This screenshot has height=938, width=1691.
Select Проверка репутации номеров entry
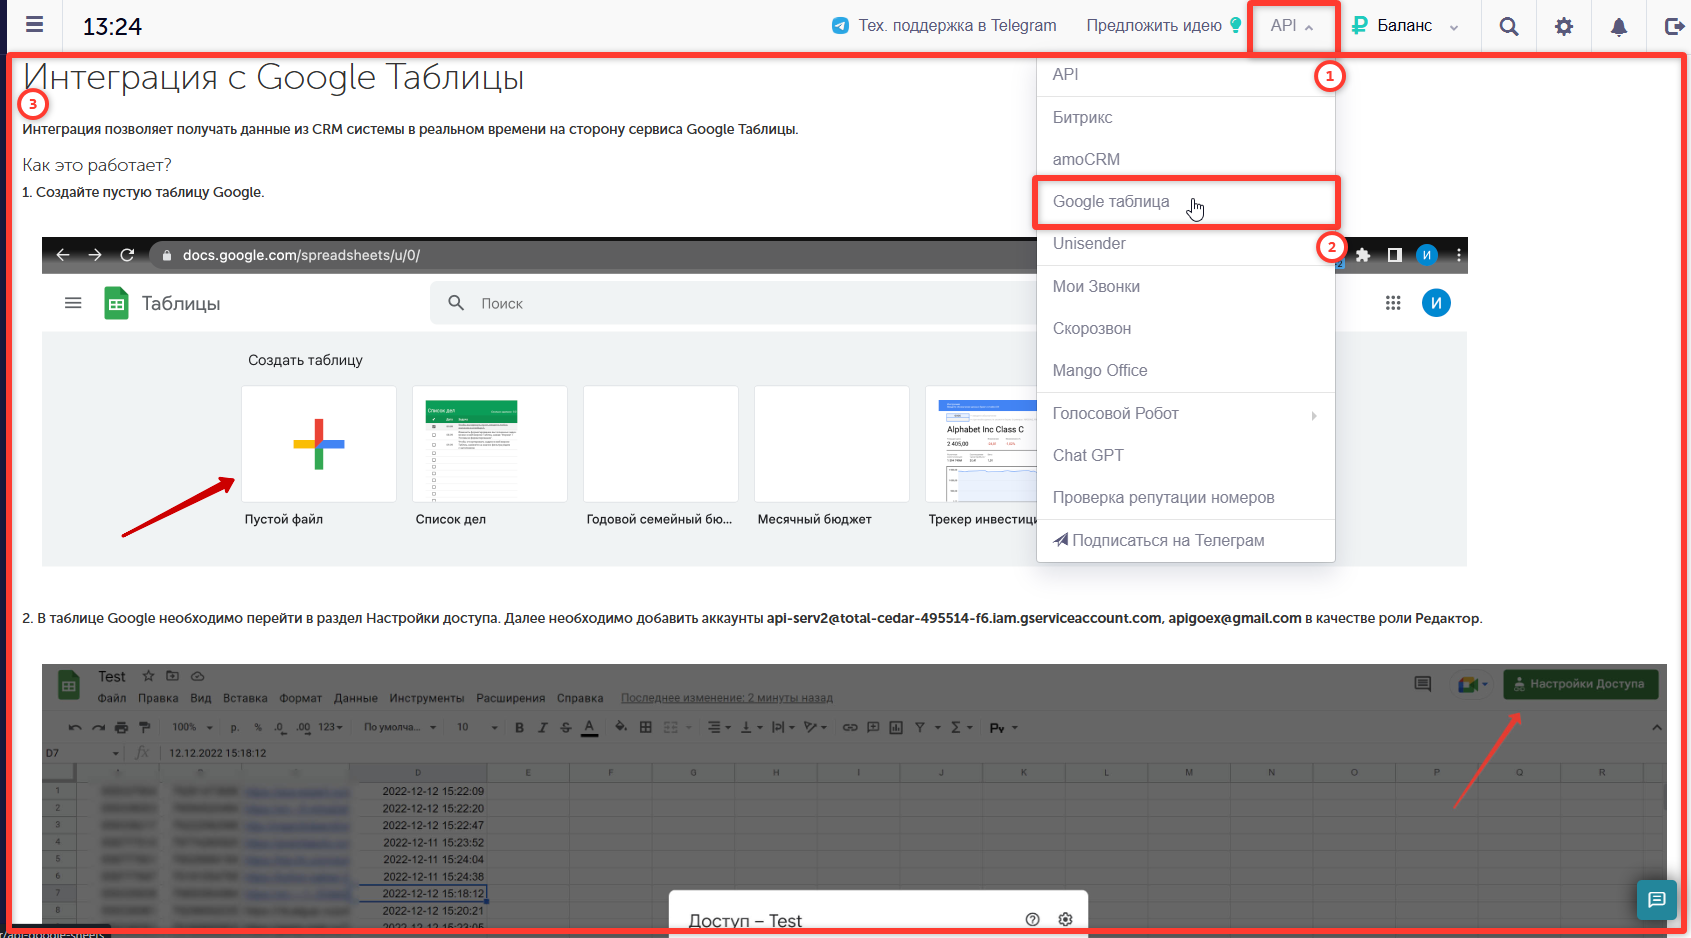pos(1186,497)
